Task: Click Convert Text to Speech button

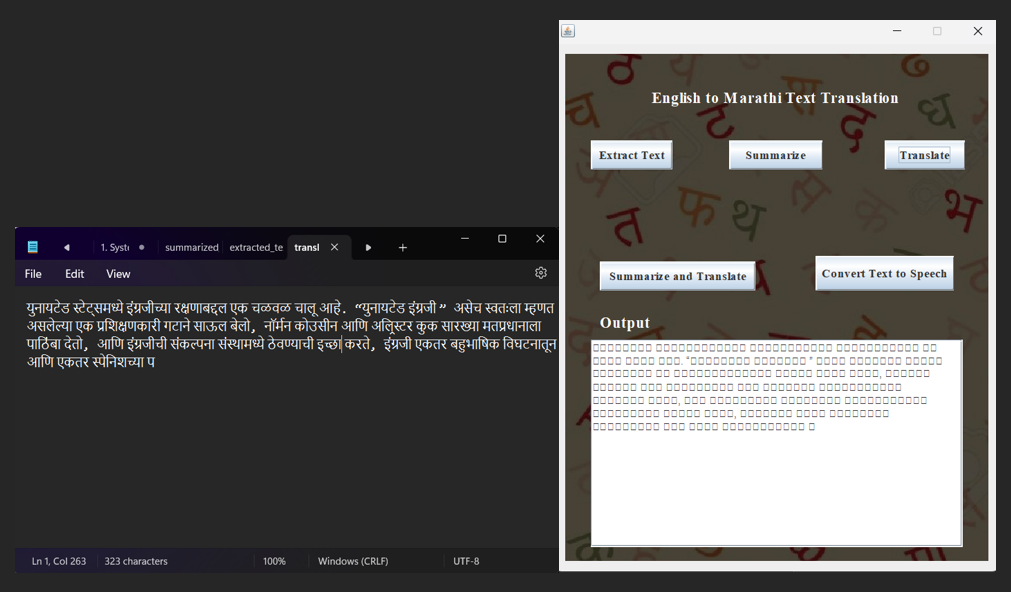Action: coord(884,273)
